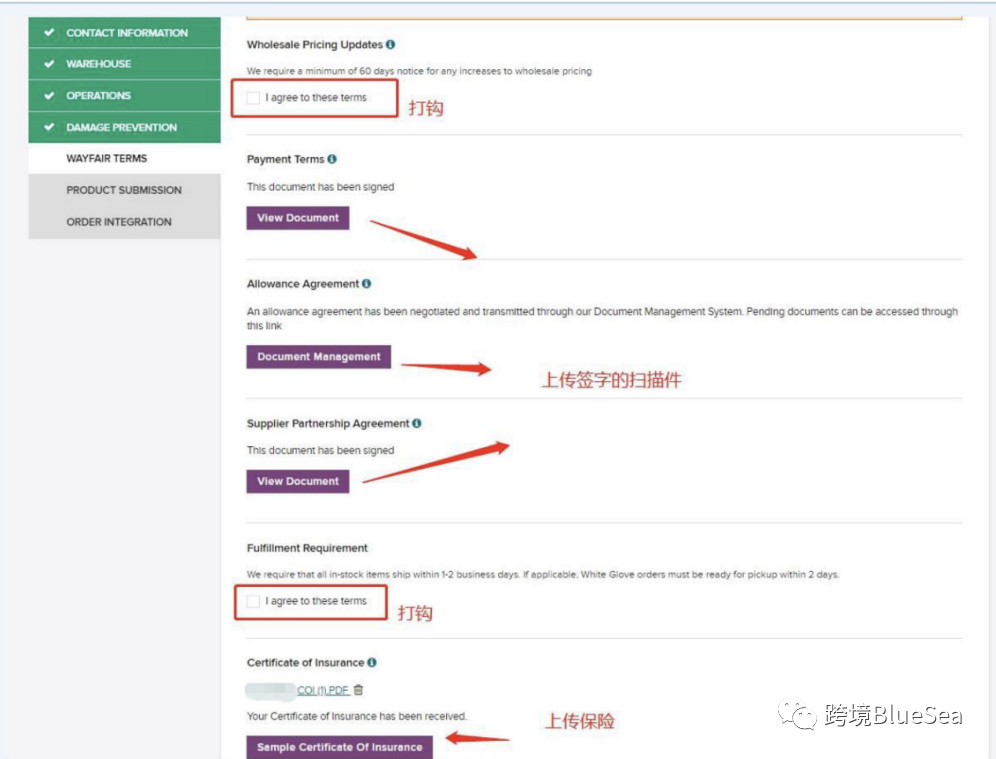Viewport: 996px width, 759px height.
Task: View Document under Payment Terms
Action: pos(298,218)
